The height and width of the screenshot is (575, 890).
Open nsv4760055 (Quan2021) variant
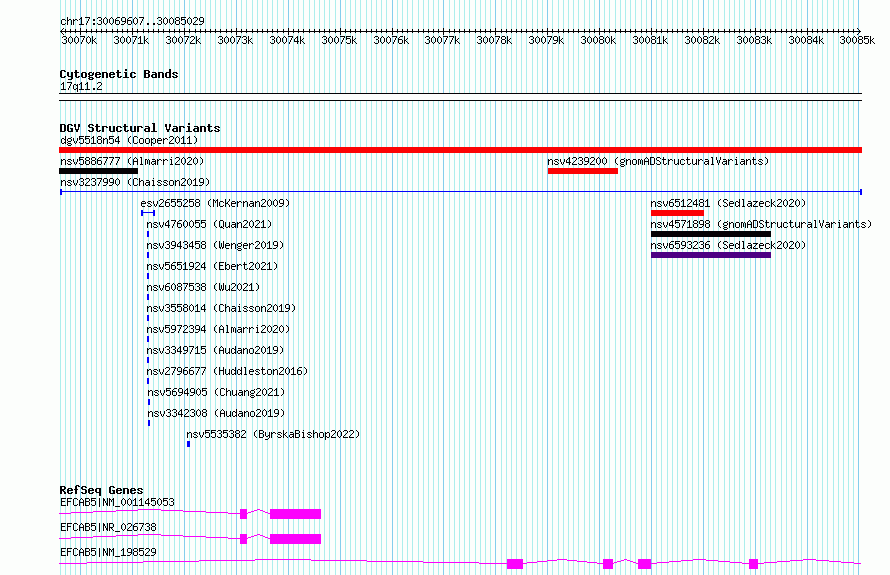[209, 224]
